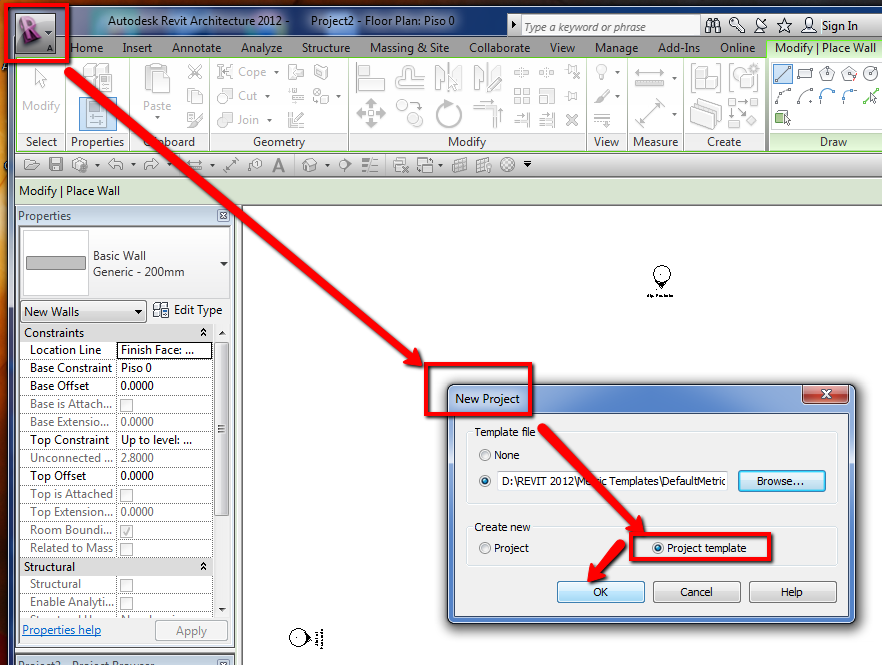This screenshot has width=882, height=665.
Task: Select the Project template radio button
Action: (657, 548)
